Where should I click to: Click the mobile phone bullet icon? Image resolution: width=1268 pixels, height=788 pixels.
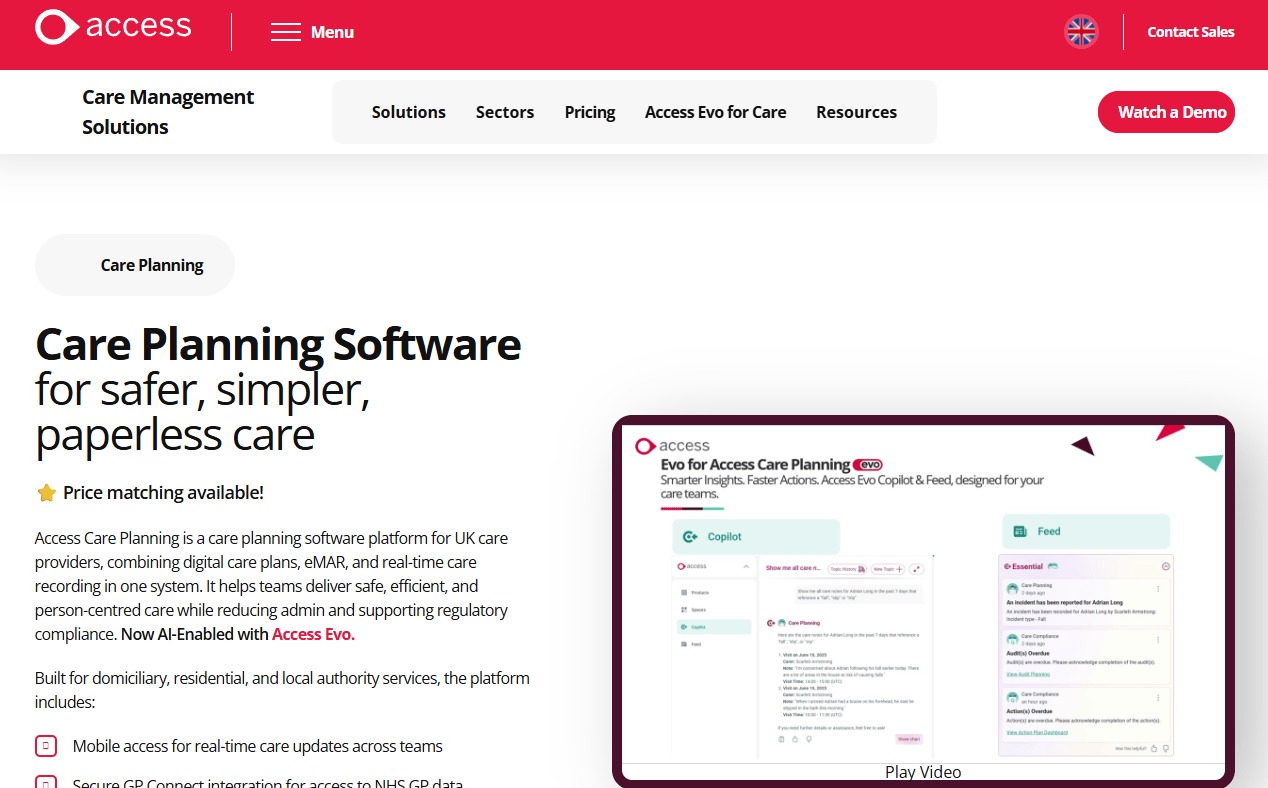(x=46, y=746)
